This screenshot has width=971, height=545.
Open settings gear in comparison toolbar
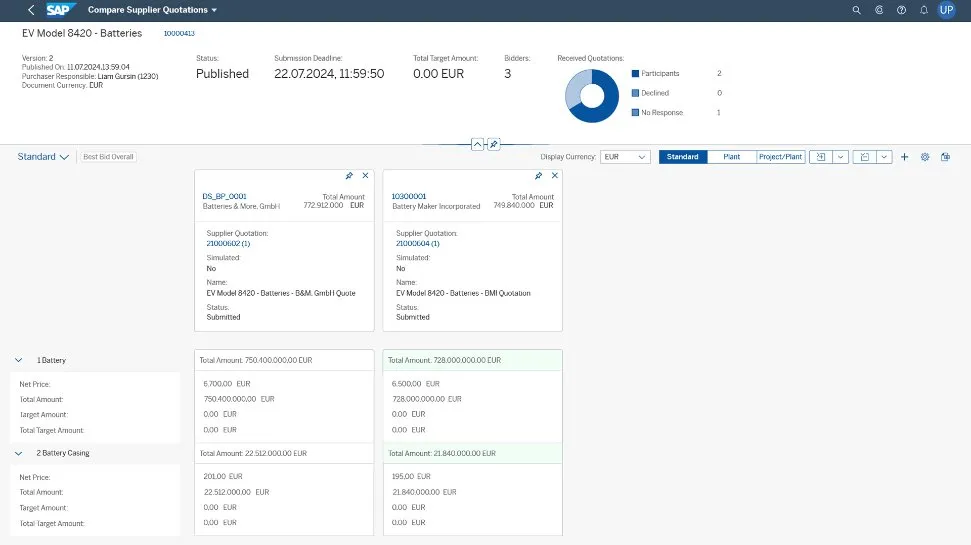(x=925, y=157)
